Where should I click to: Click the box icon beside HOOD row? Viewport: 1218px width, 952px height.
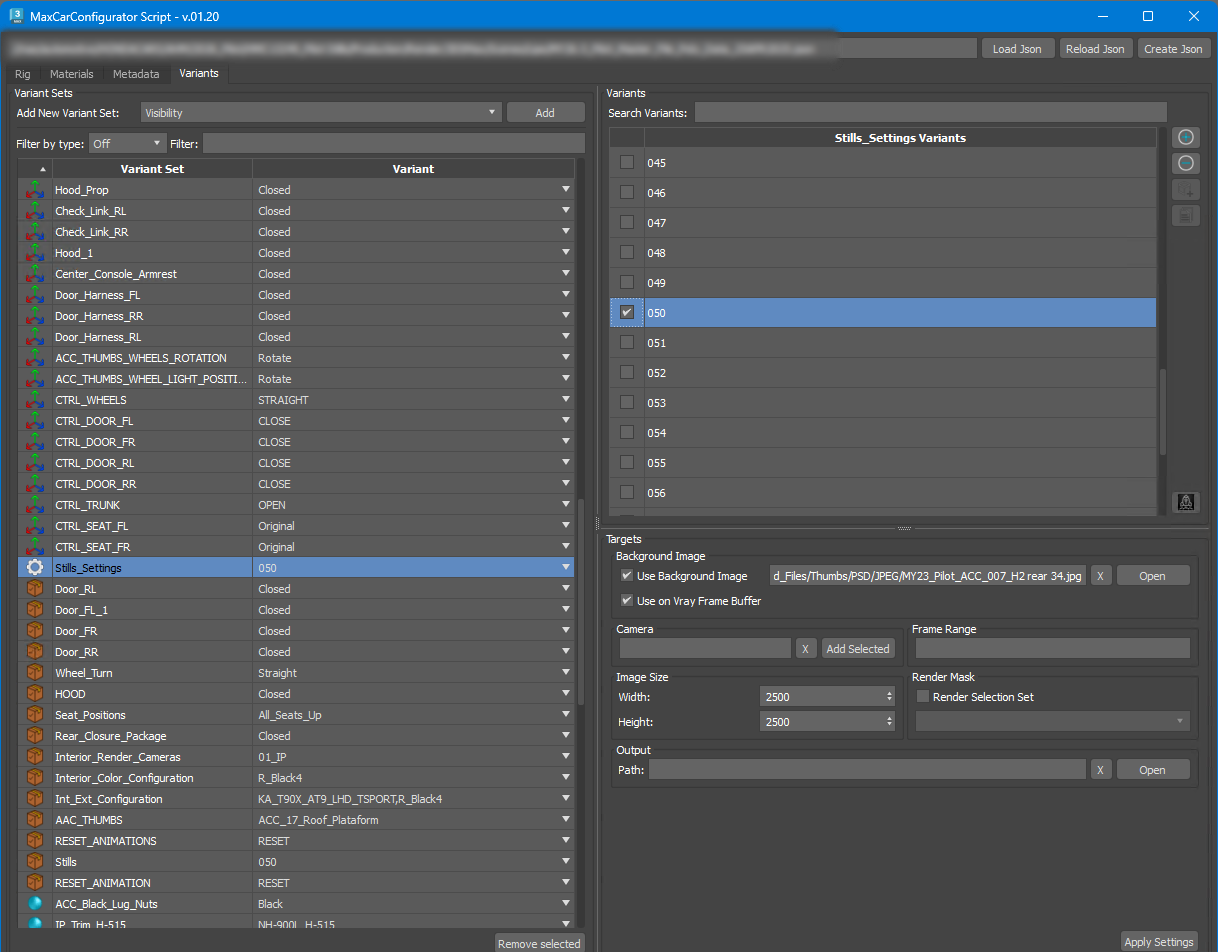coord(35,694)
